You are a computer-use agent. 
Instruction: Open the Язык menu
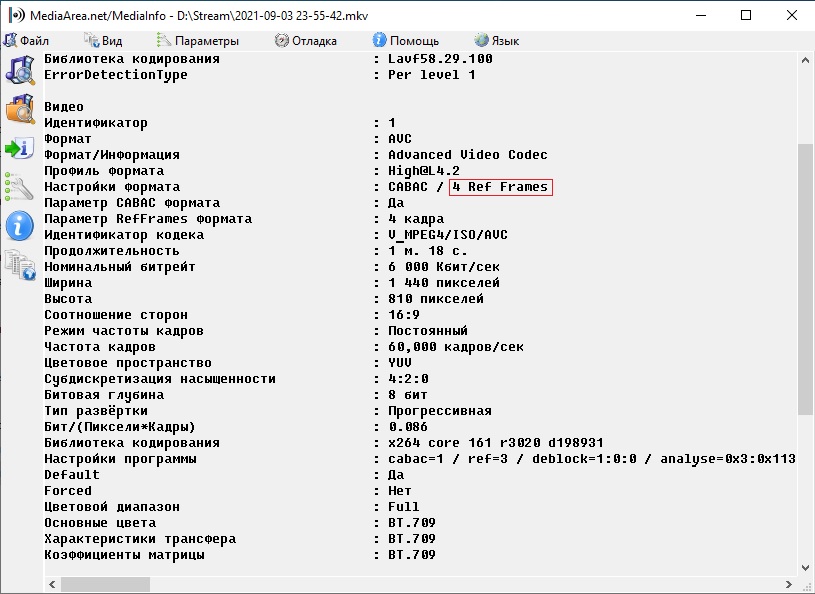point(497,41)
